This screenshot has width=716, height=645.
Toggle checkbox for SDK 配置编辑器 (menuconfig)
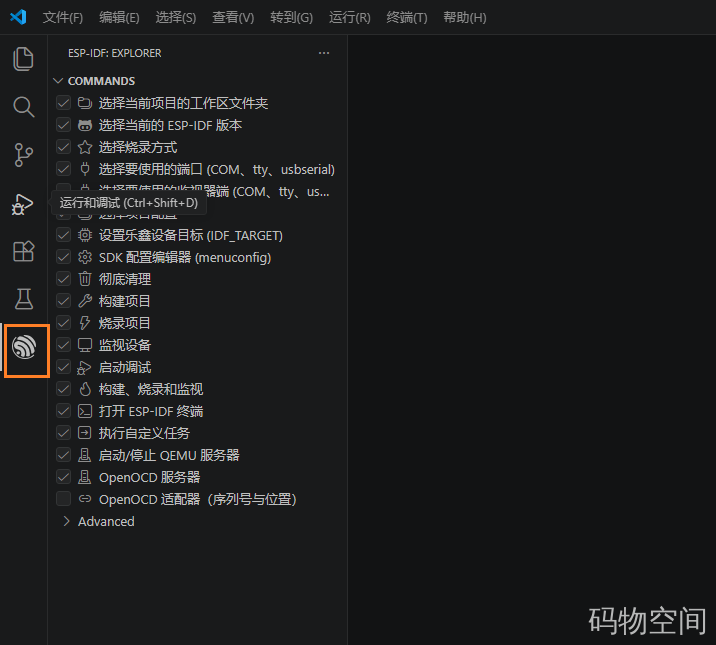pyautogui.click(x=63, y=257)
